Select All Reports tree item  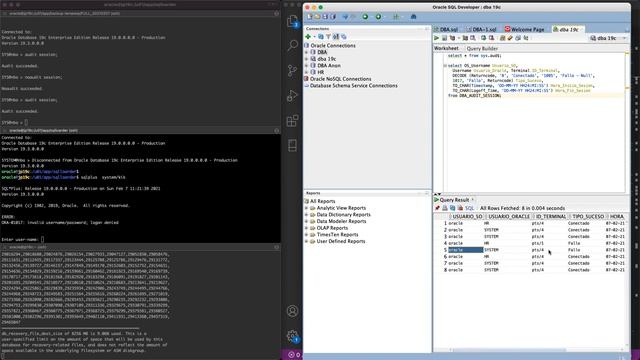tap(320, 201)
